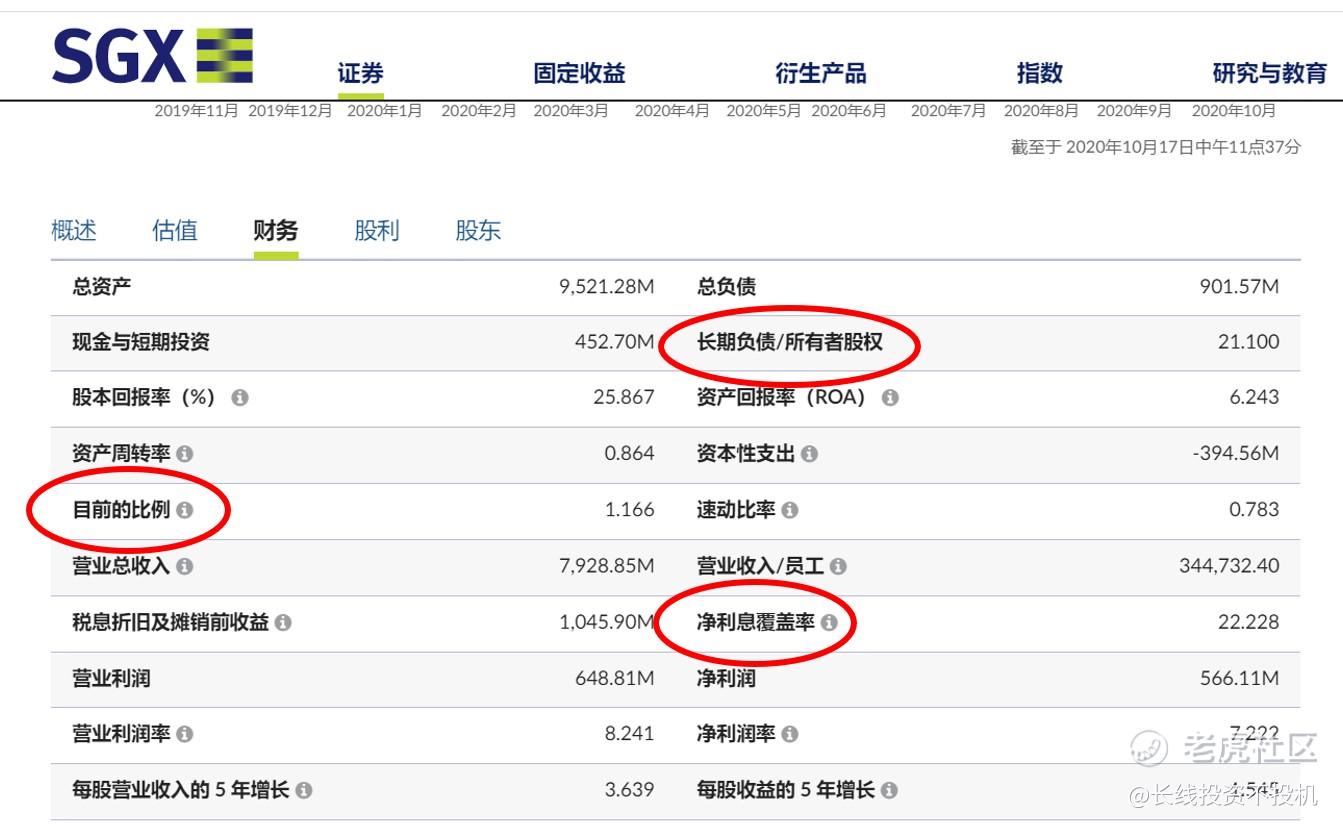Click info icon beside 资本性支出
Image resolution: width=1343 pixels, height=825 pixels.
809,454
